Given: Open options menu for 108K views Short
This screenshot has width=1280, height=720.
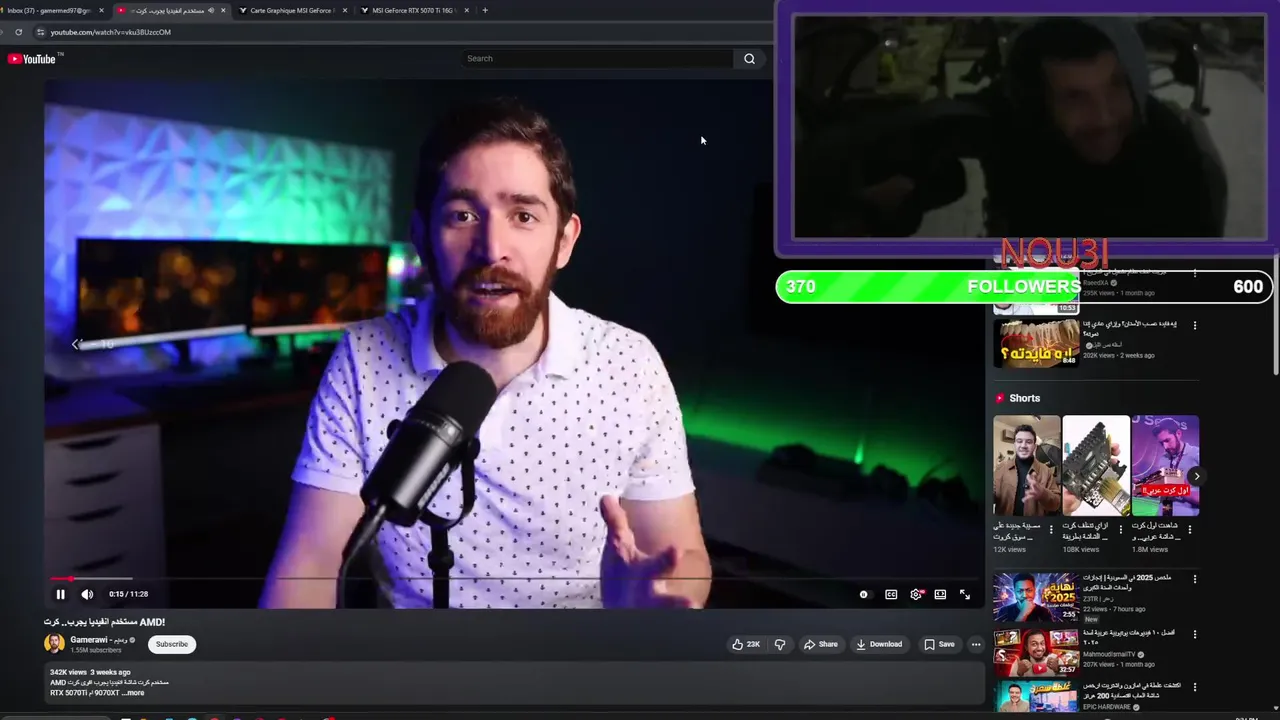Looking at the screenshot, I should pyautogui.click(x=1120, y=529).
